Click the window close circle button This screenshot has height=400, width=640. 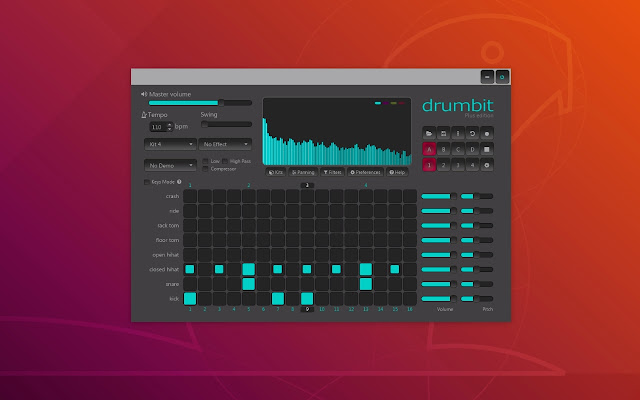(x=502, y=77)
